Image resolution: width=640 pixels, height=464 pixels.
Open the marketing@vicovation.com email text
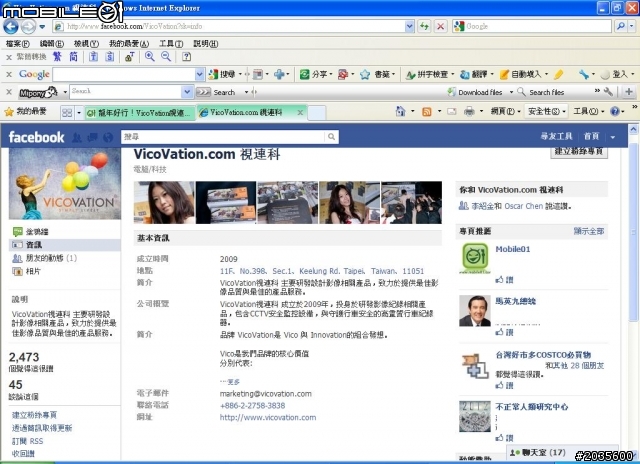[x=265, y=394]
